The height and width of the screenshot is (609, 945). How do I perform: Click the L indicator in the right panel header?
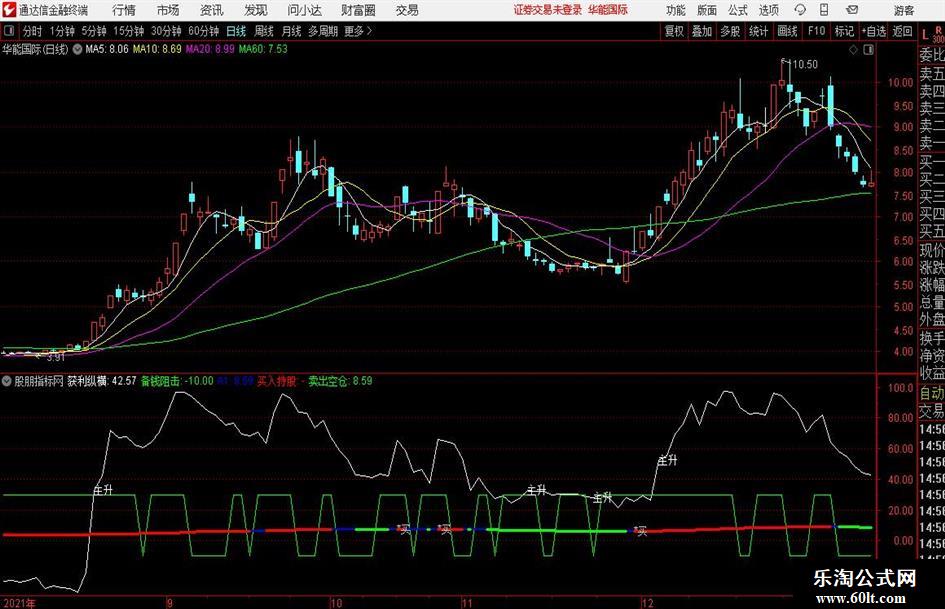(925, 35)
